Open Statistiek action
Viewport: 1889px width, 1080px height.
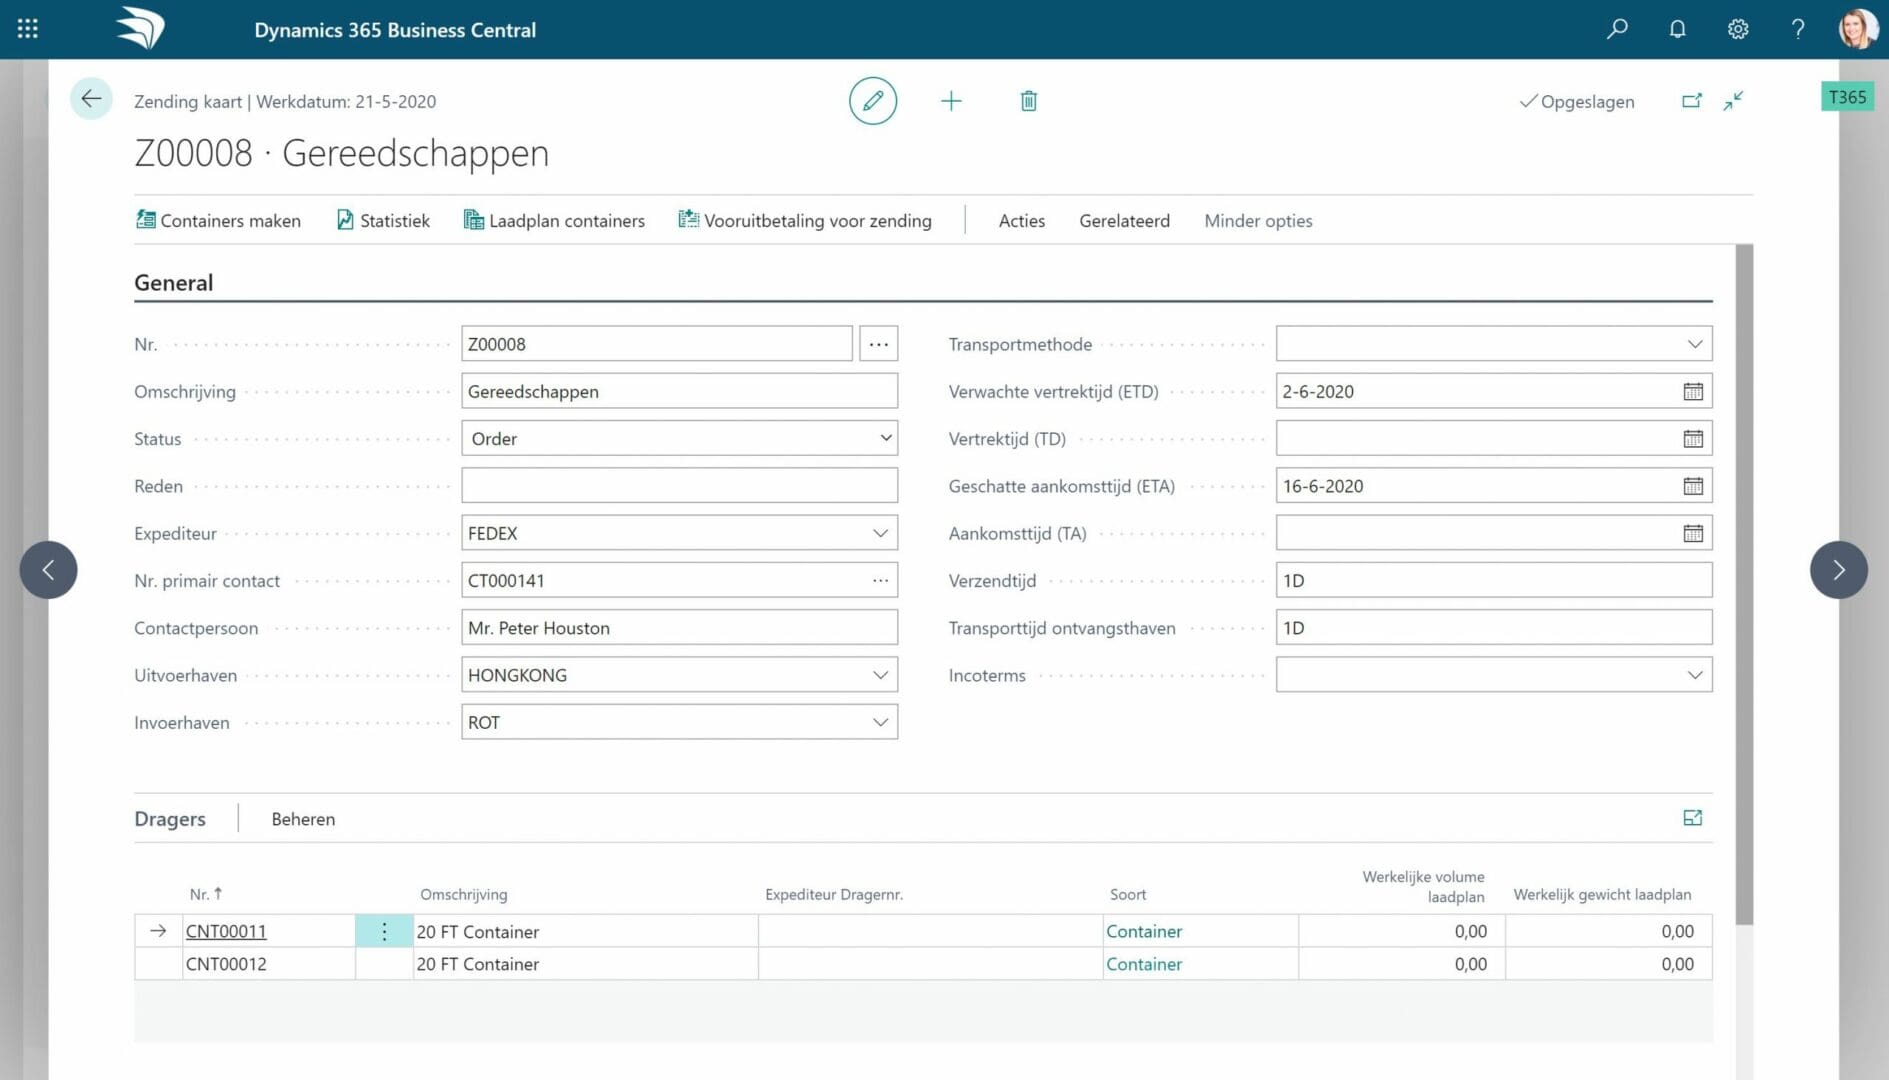click(383, 220)
